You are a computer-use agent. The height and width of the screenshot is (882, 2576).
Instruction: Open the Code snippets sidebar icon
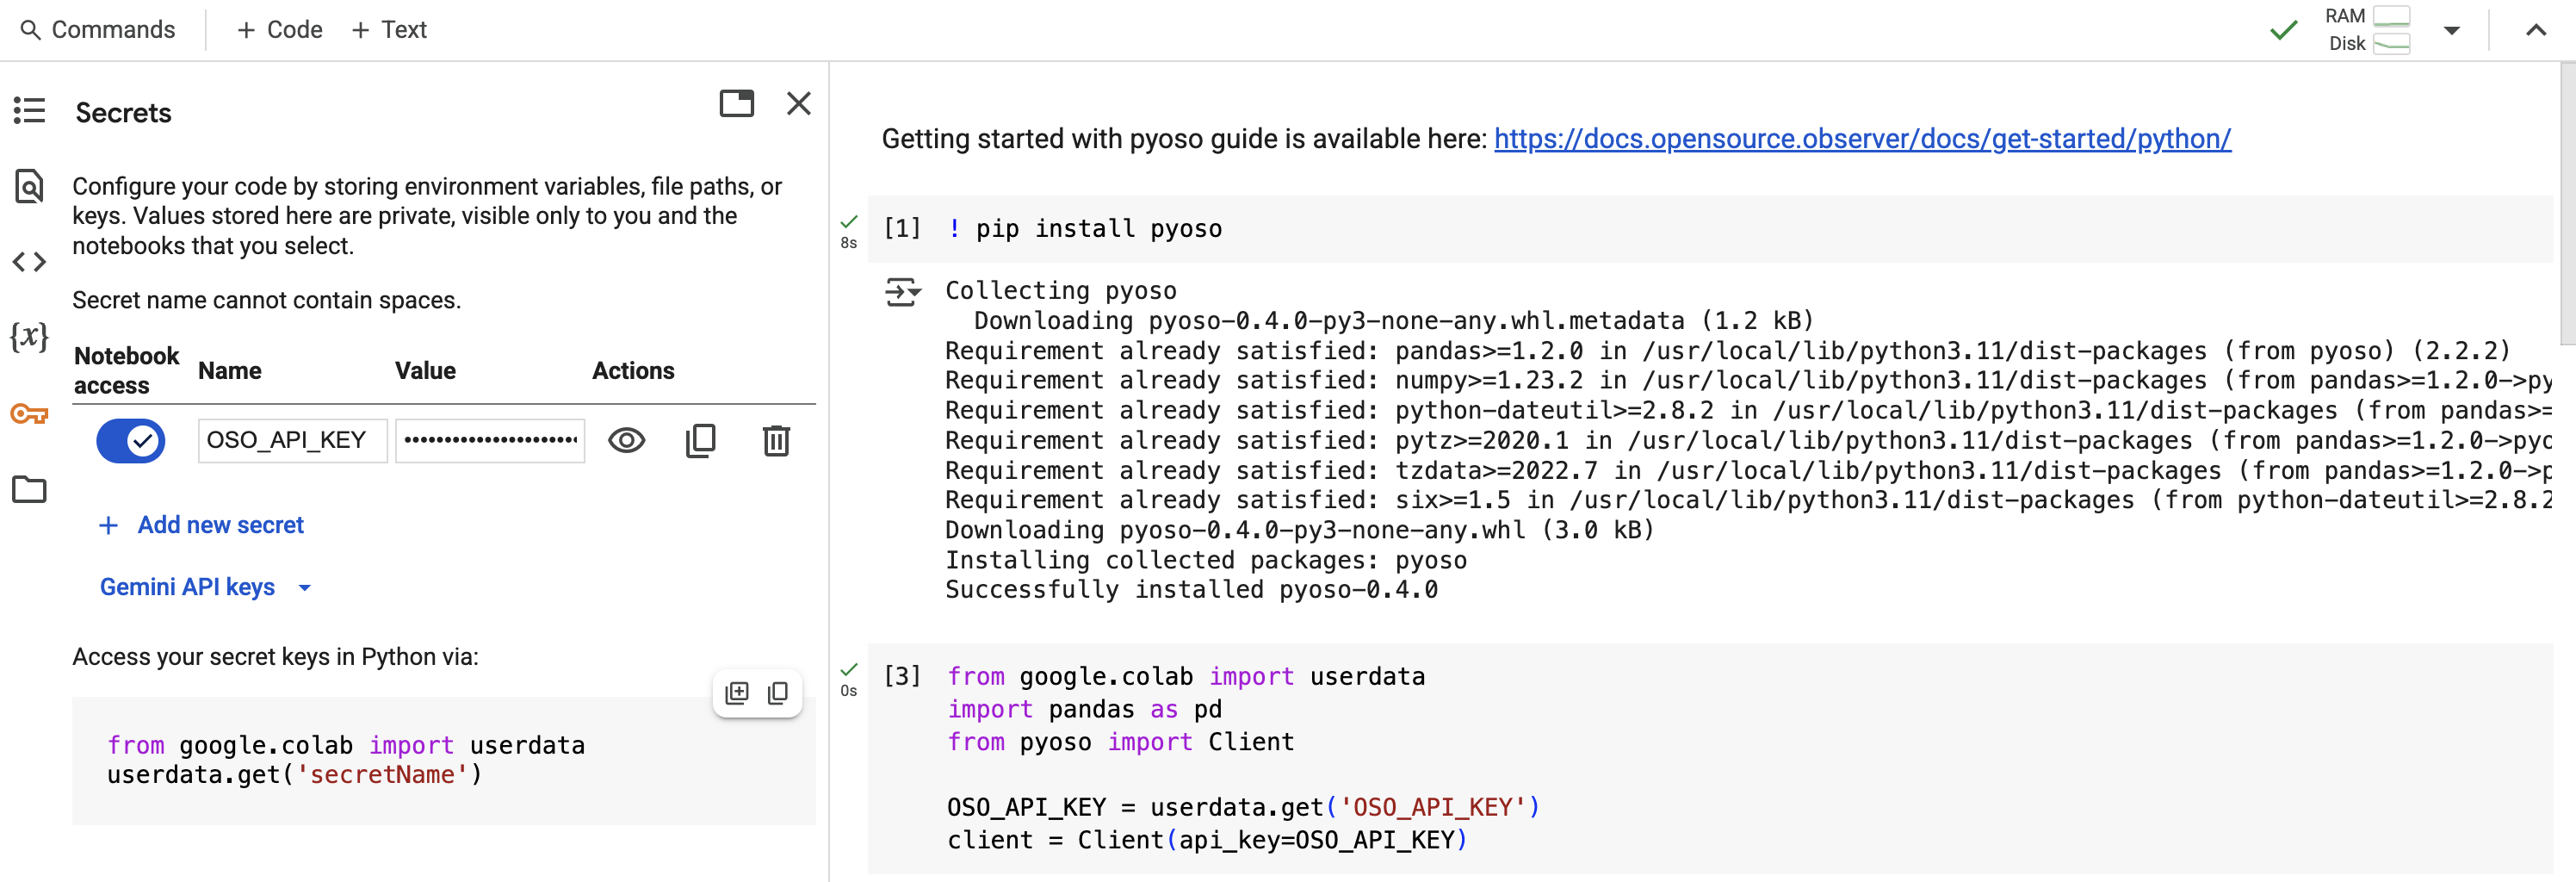(29, 262)
